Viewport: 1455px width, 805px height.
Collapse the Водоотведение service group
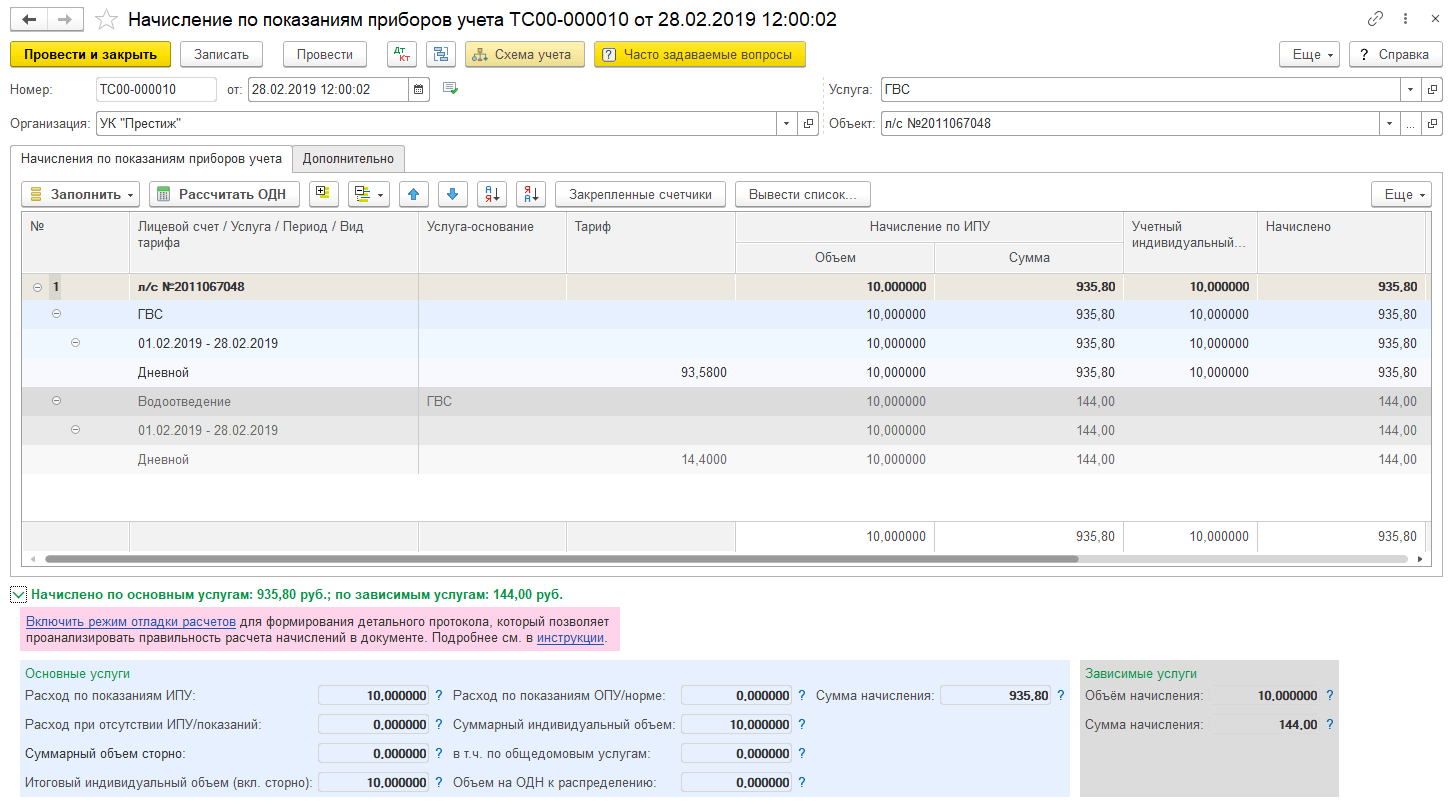coord(56,401)
